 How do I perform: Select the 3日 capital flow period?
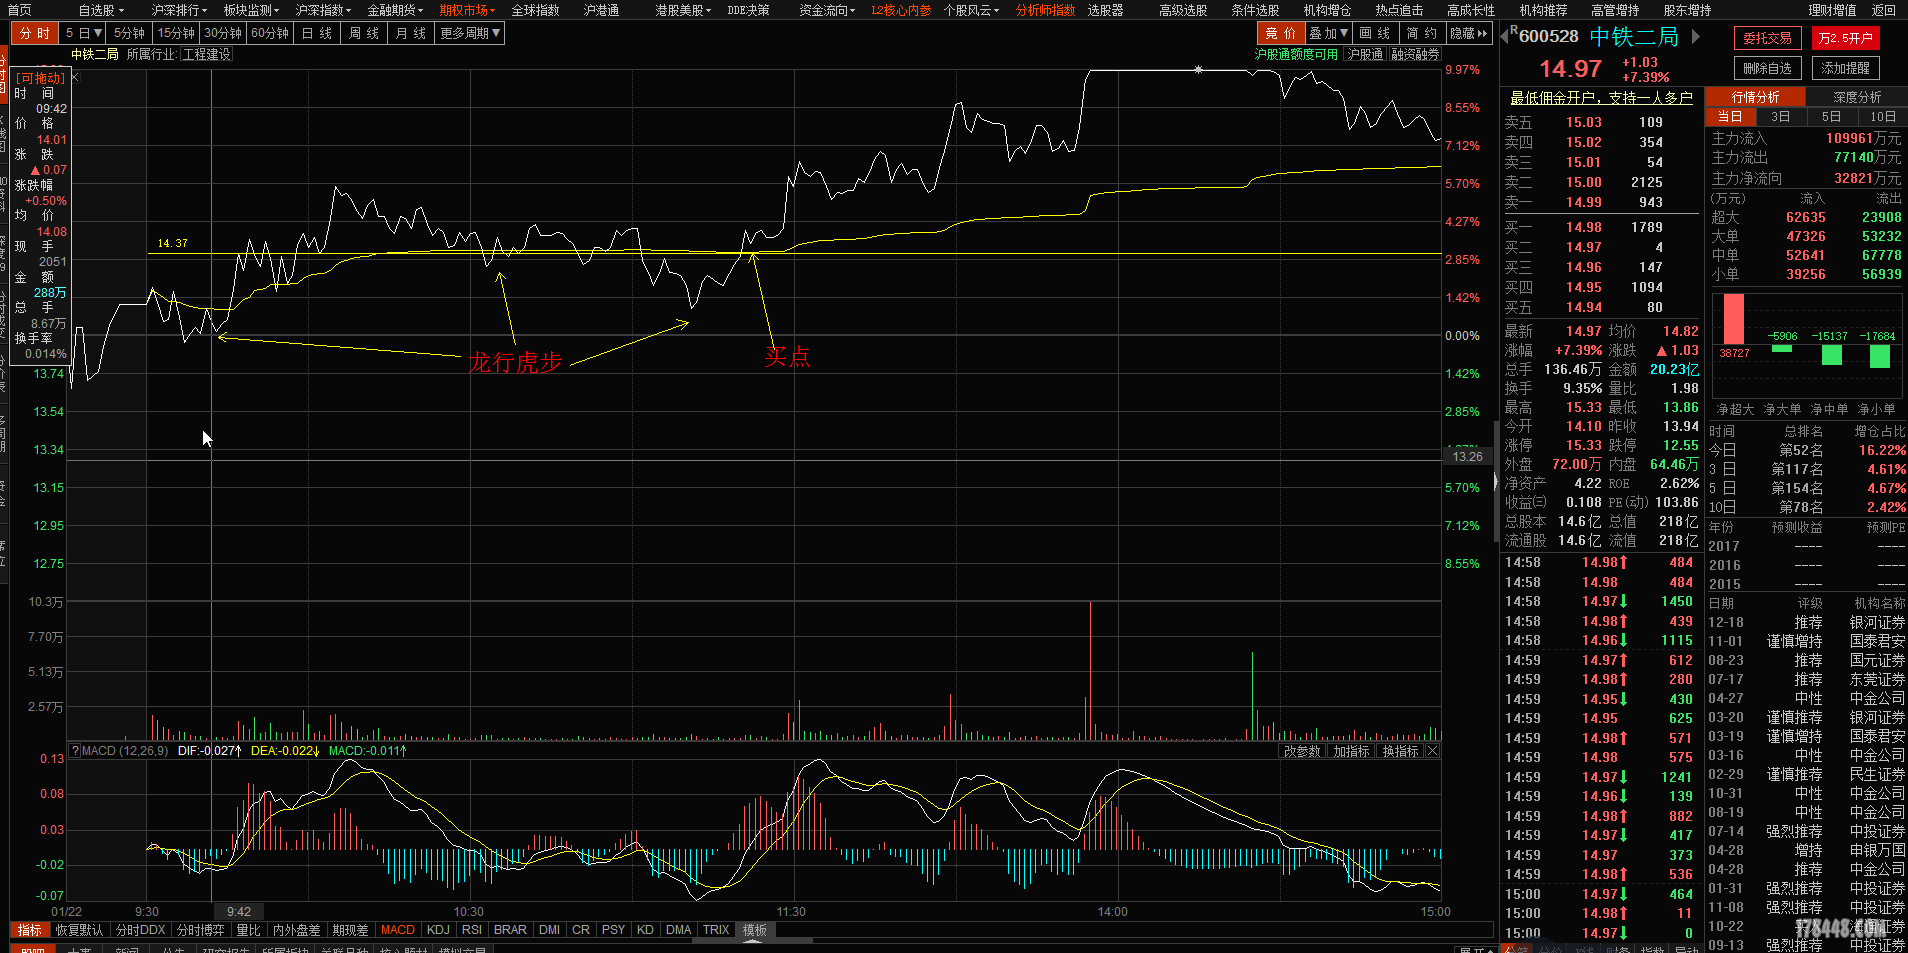tap(1780, 117)
